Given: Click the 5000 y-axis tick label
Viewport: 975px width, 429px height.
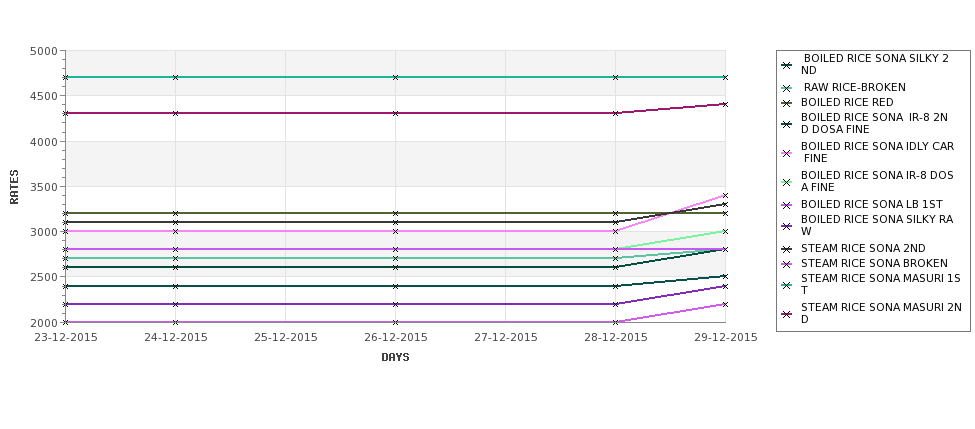Looking at the screenshot, I should pos(44,51).
